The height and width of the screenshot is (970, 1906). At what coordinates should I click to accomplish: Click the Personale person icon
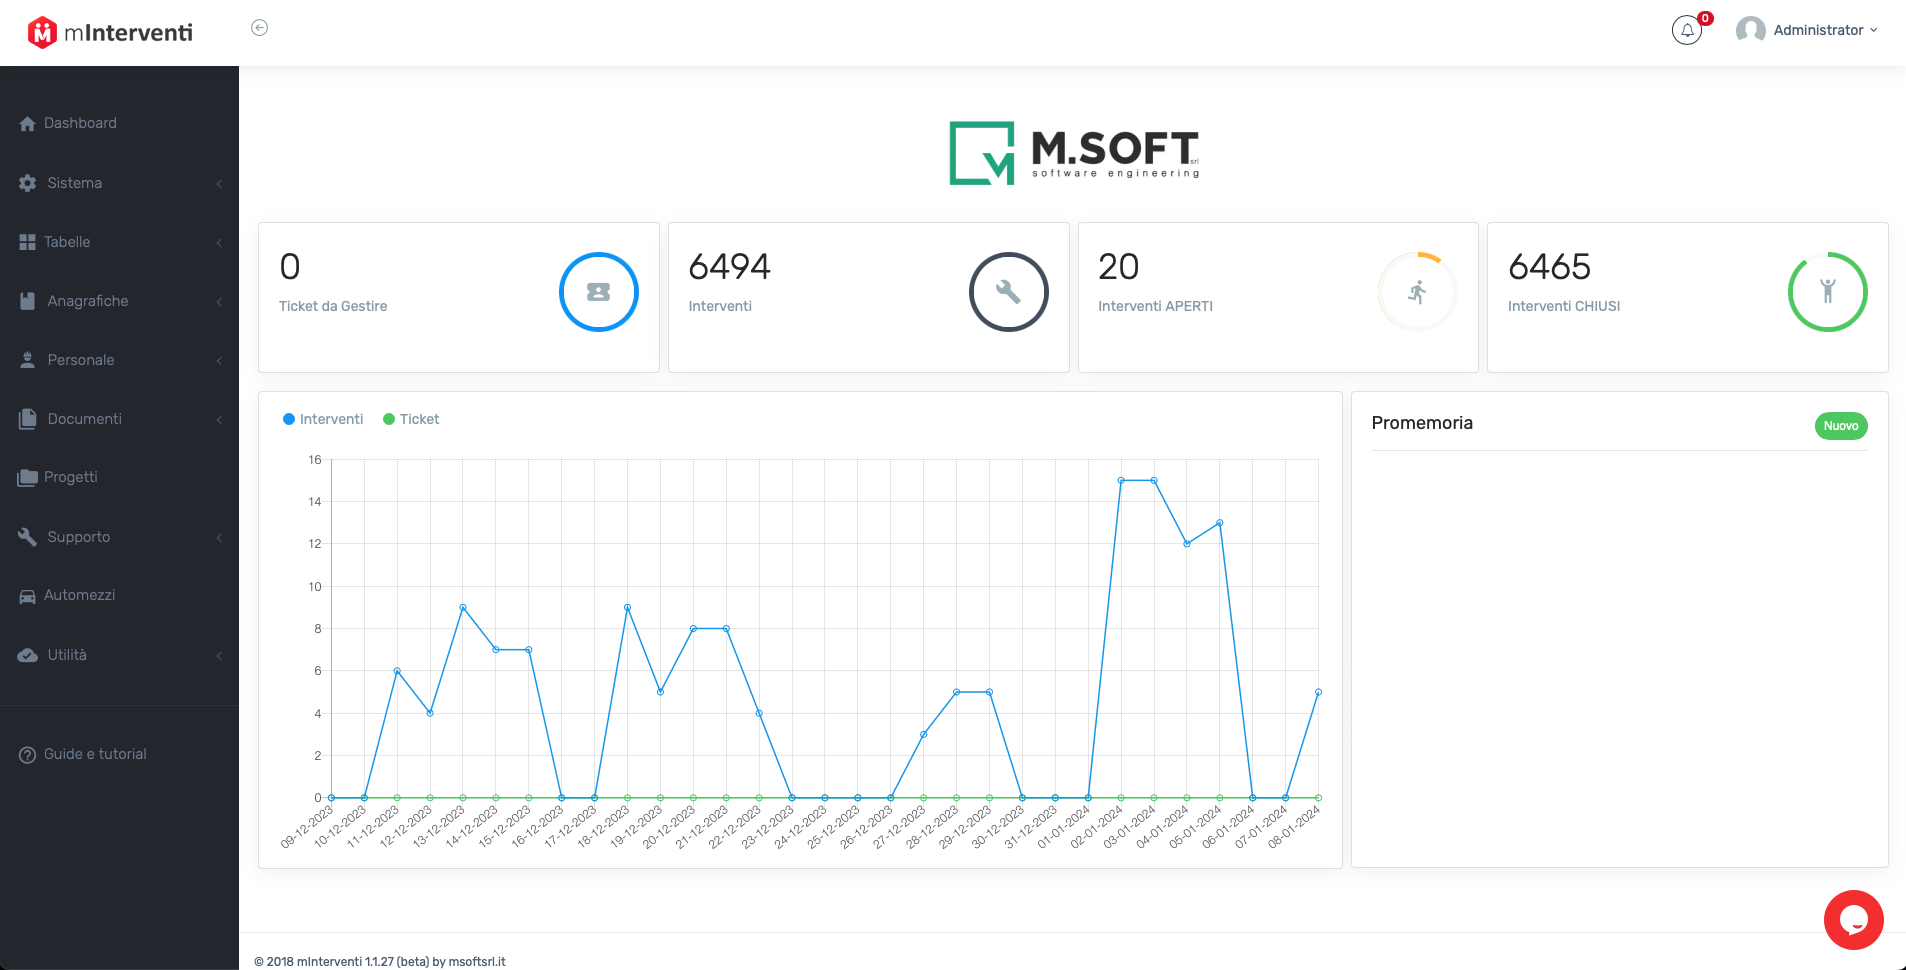tap(28, 360)
